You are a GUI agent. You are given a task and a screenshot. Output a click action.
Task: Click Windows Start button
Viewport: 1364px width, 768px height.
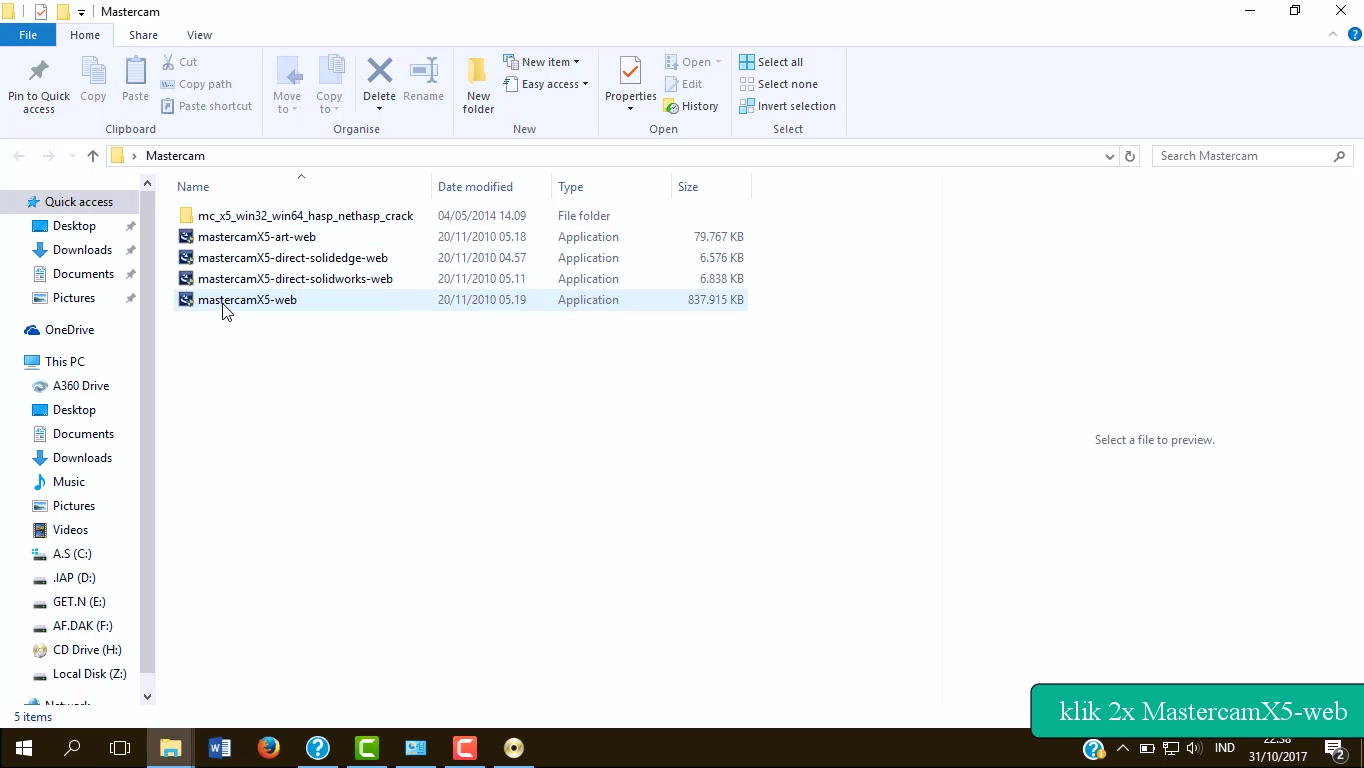click(24, 747)
